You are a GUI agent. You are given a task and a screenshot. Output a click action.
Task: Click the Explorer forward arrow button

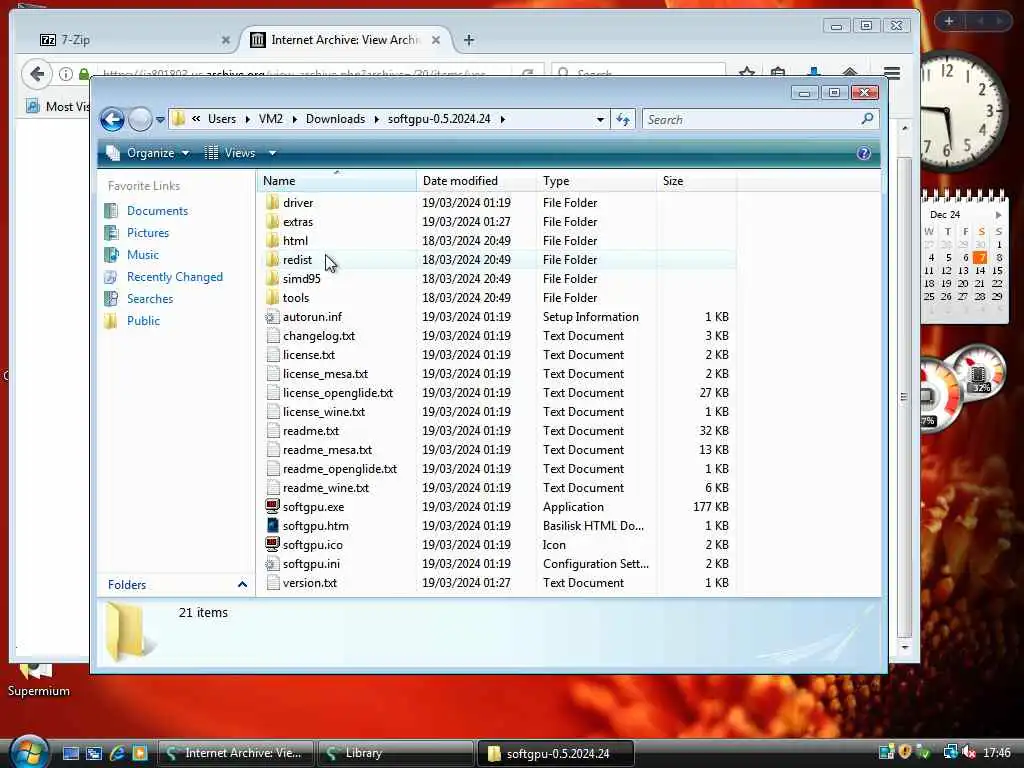coord(140,120)
